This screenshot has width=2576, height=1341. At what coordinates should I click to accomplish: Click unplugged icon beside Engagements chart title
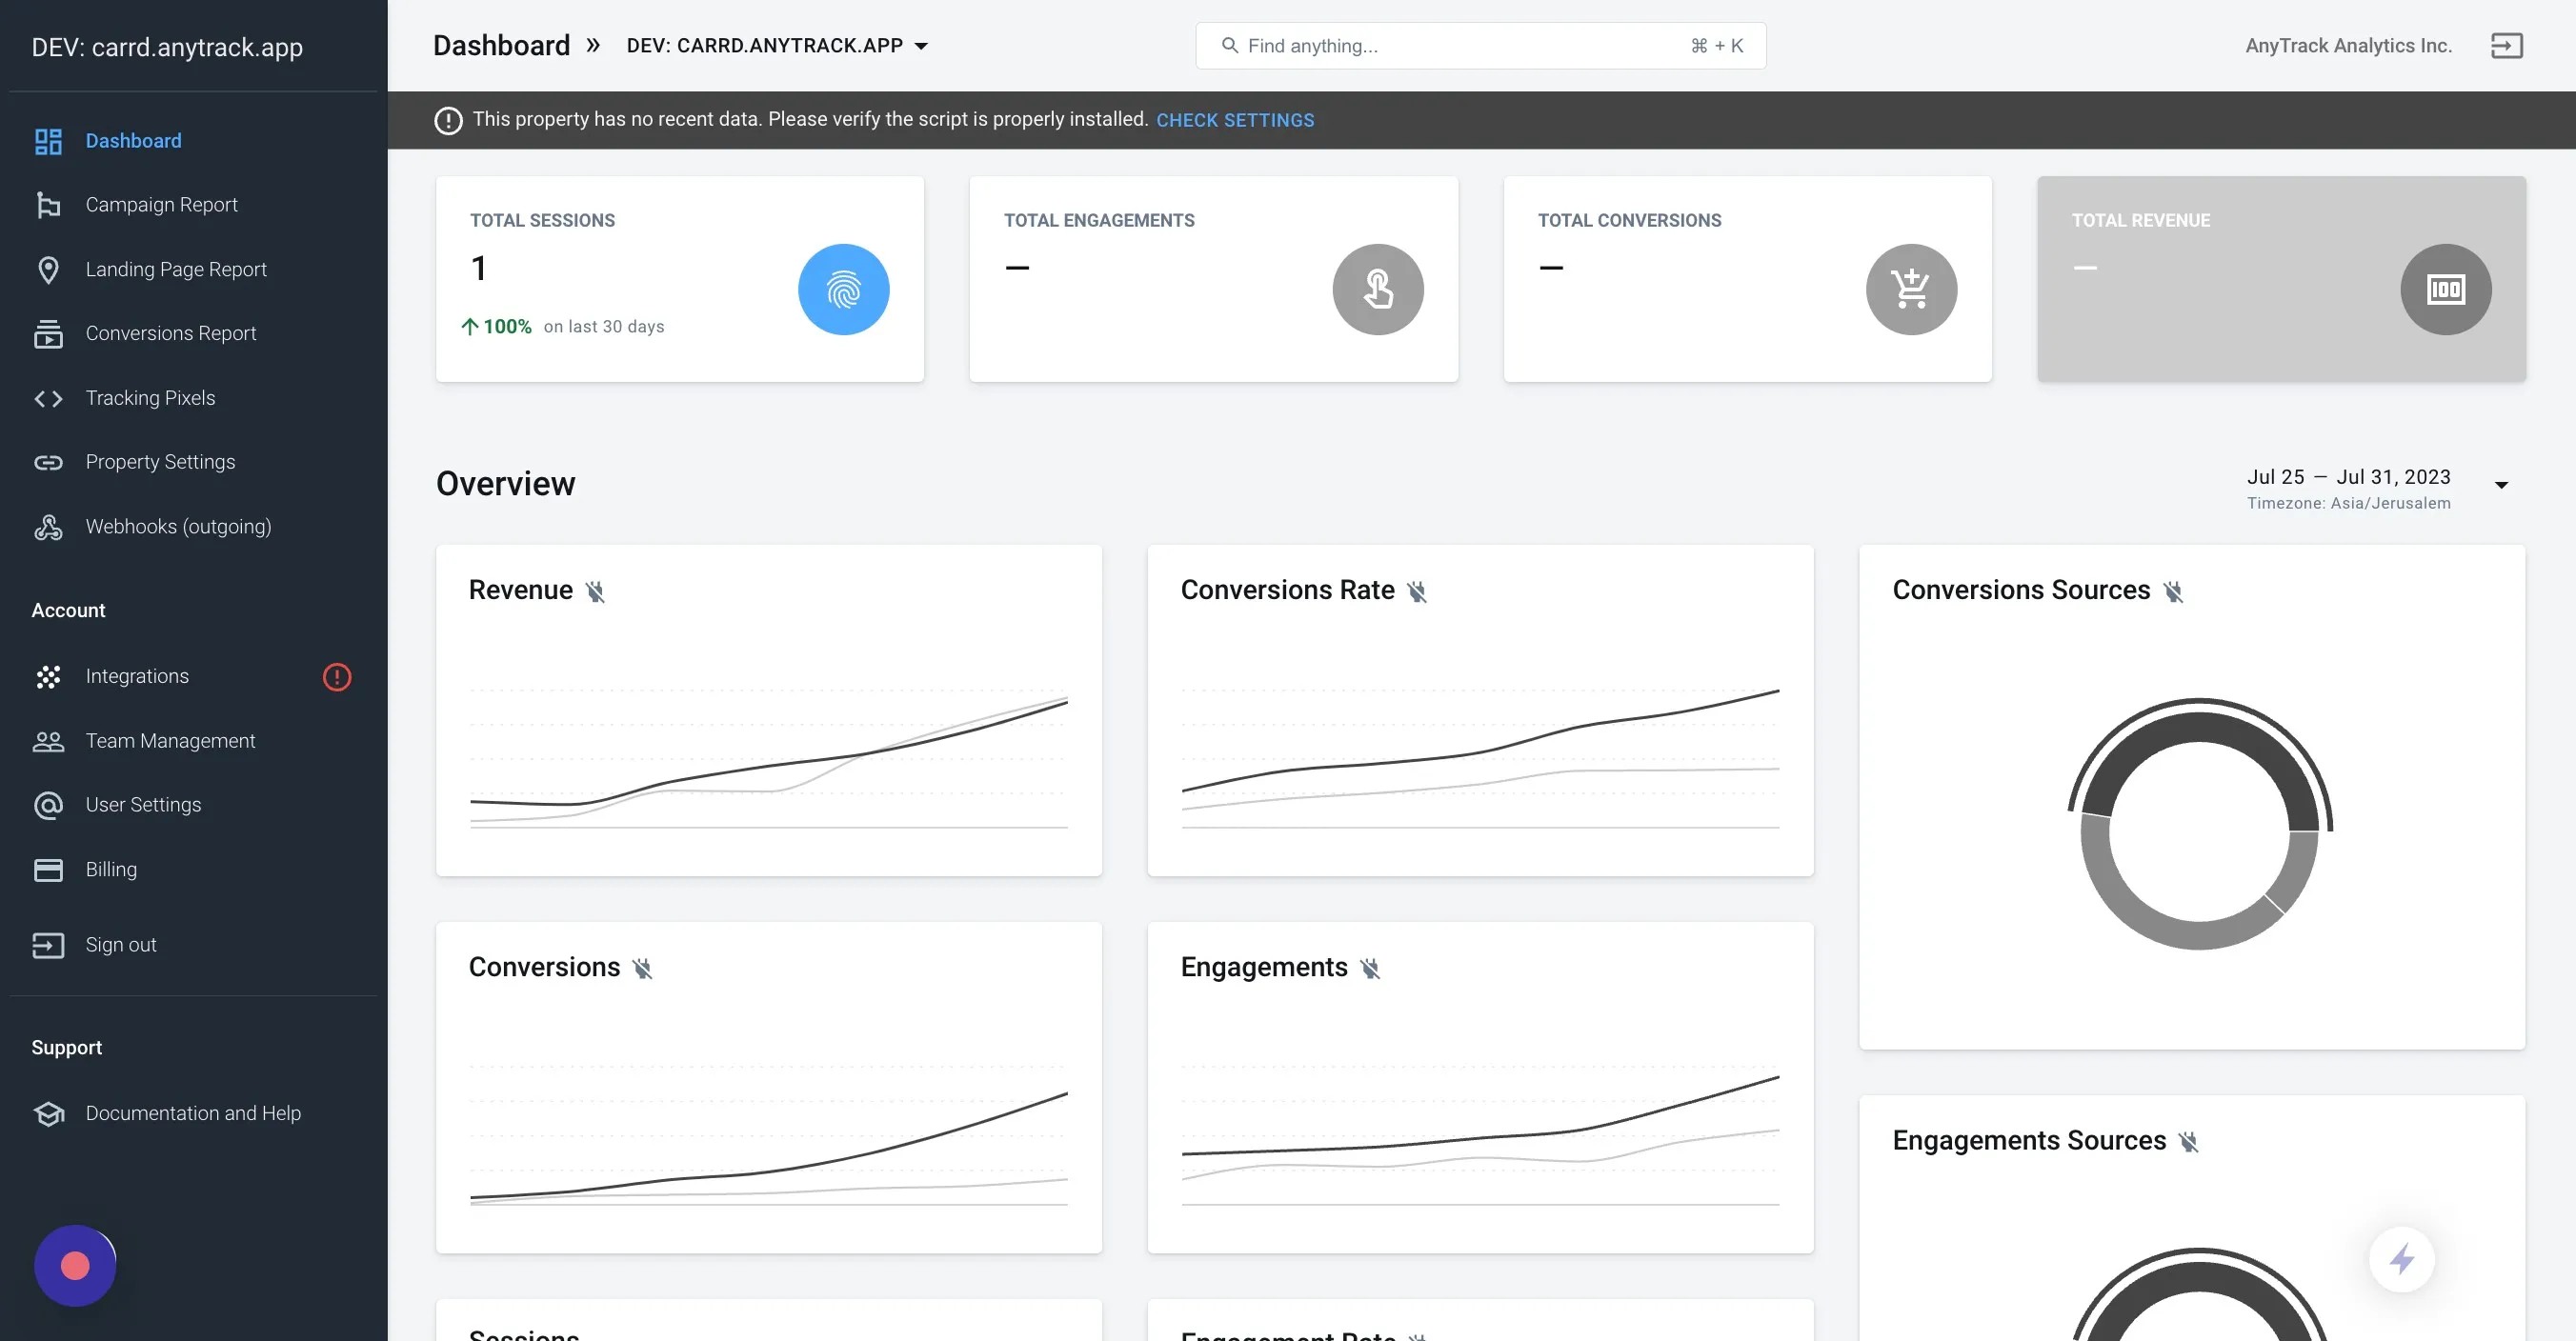1370,968
